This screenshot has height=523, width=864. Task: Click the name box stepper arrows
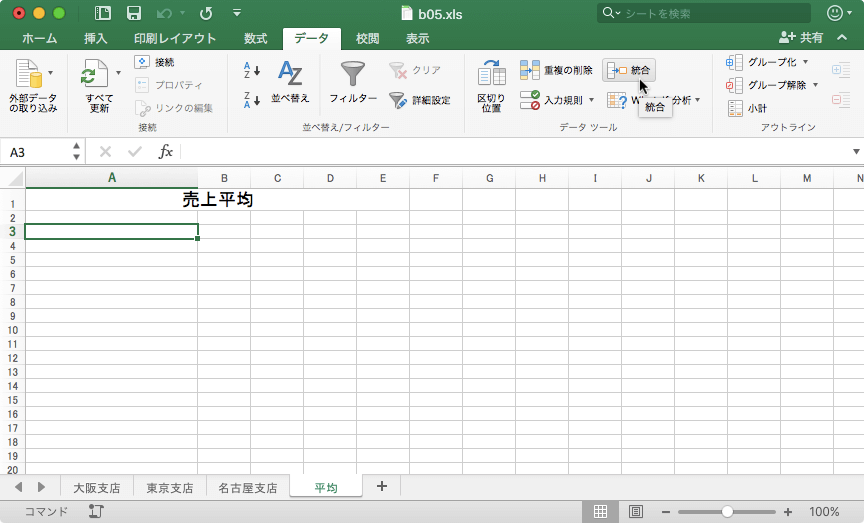77,152
